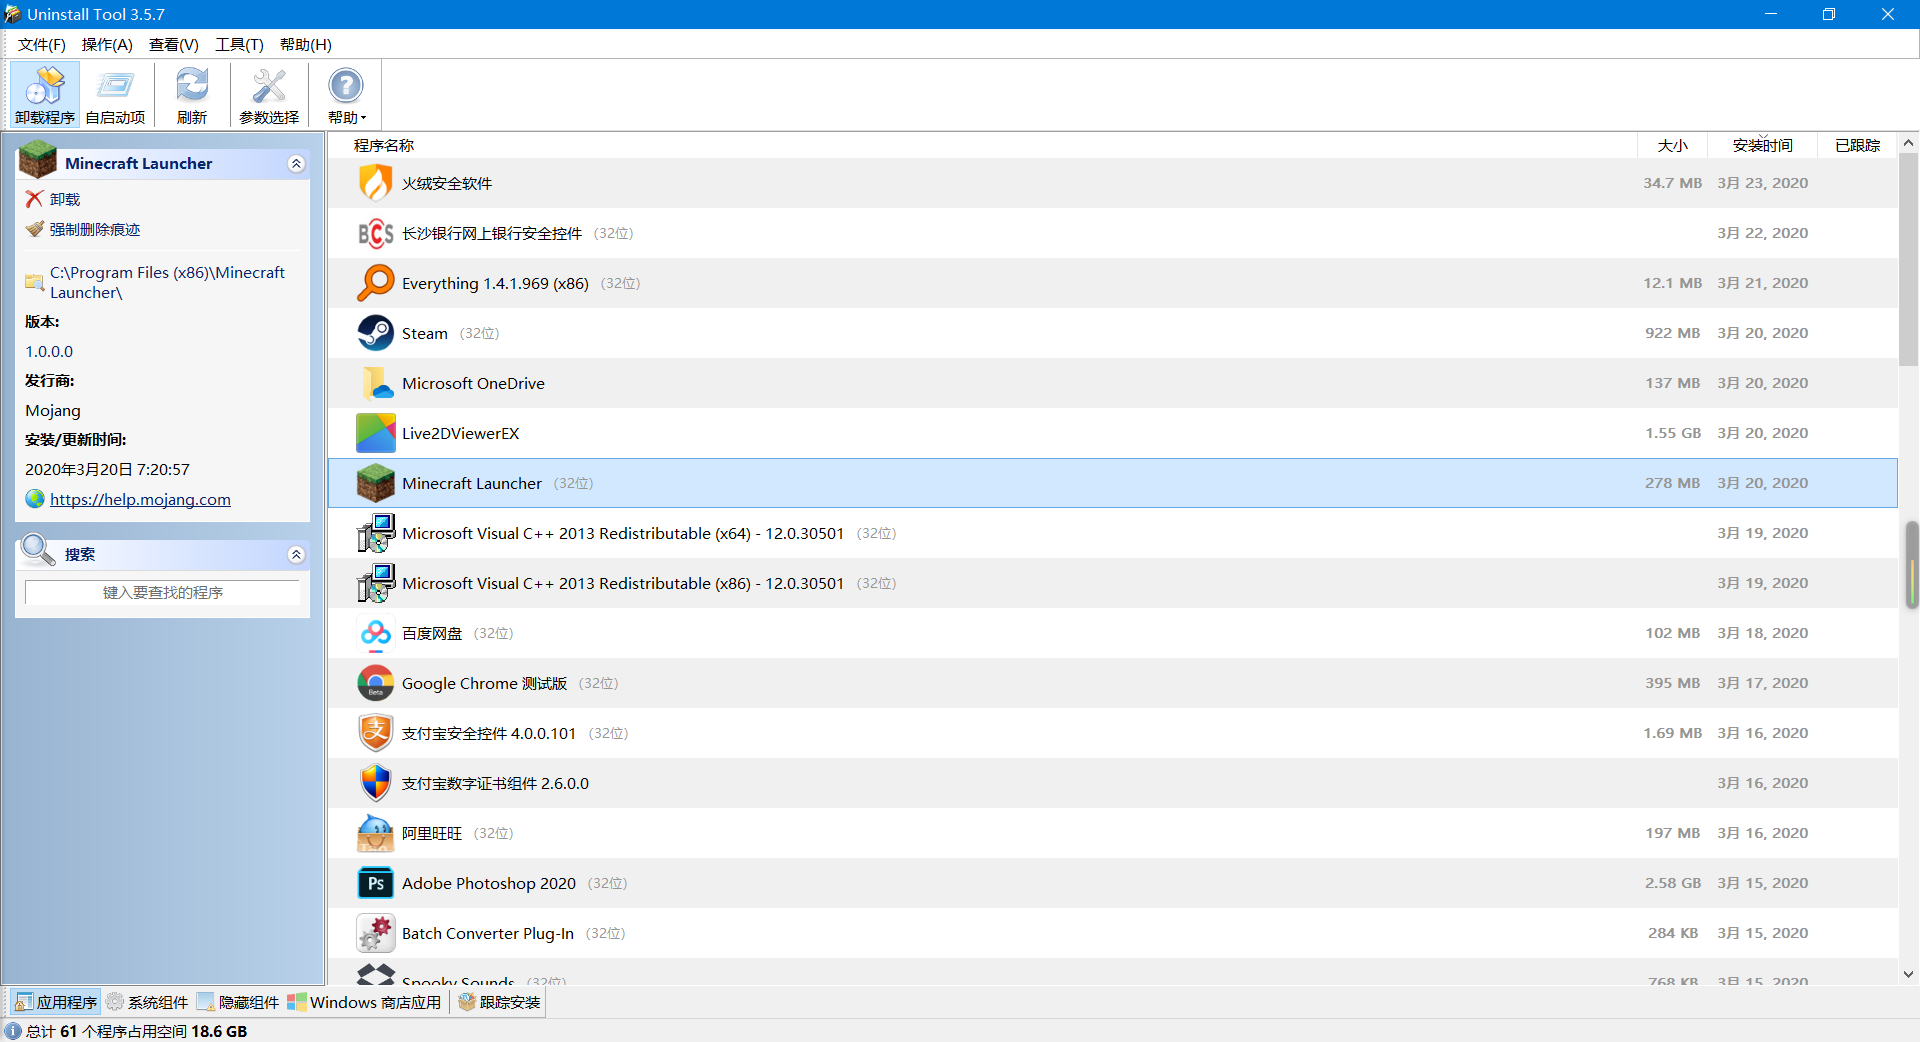The width and height of the screenshot is (1920, 1042).
Task: Click the 3月 23, 2020 install date
Action: click(1762, 183)
